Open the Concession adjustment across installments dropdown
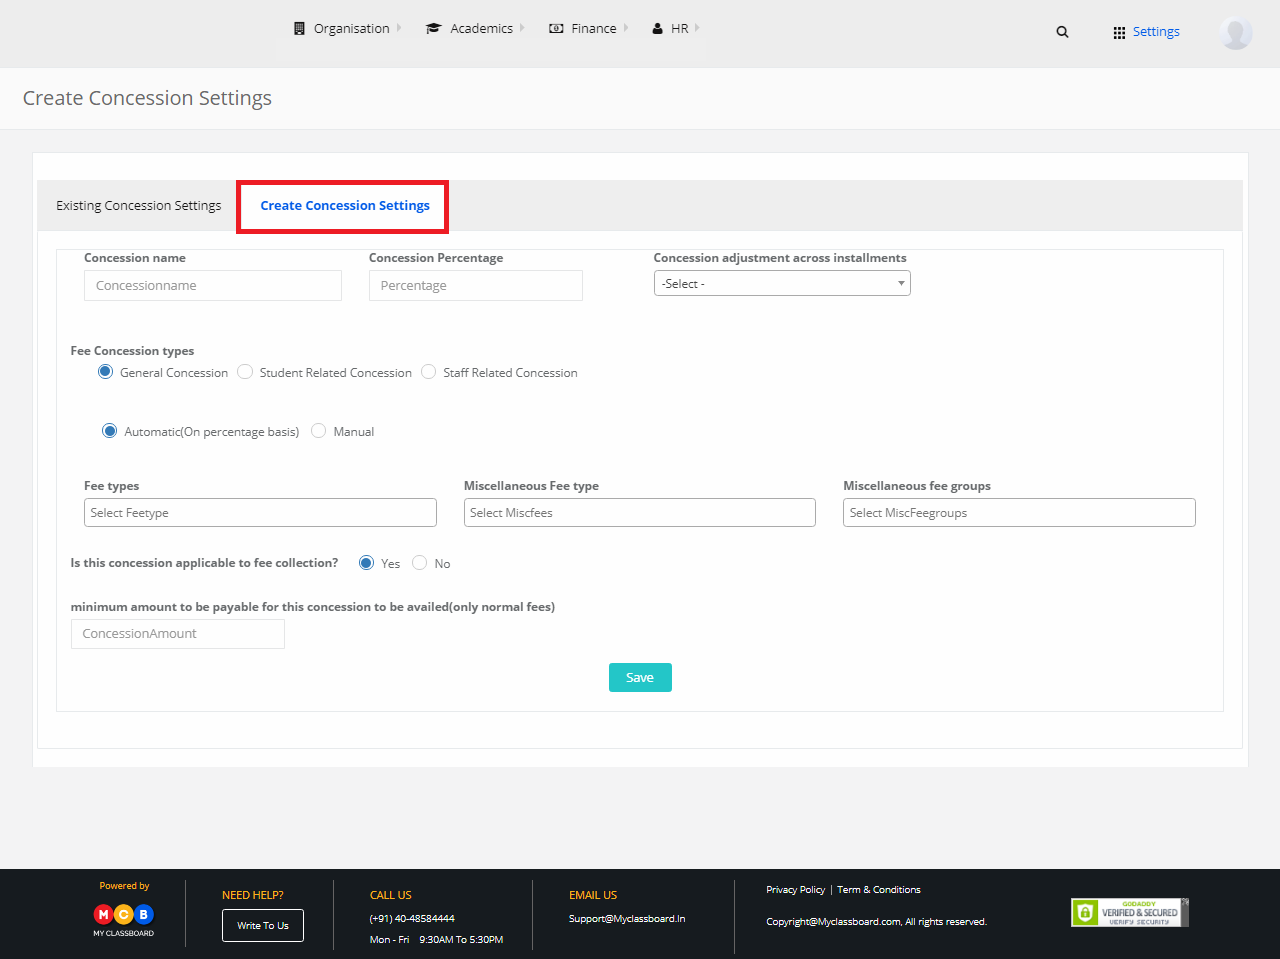Image resolution: width=1280 pixels, height=959 pixels. (x=782, y=283)
